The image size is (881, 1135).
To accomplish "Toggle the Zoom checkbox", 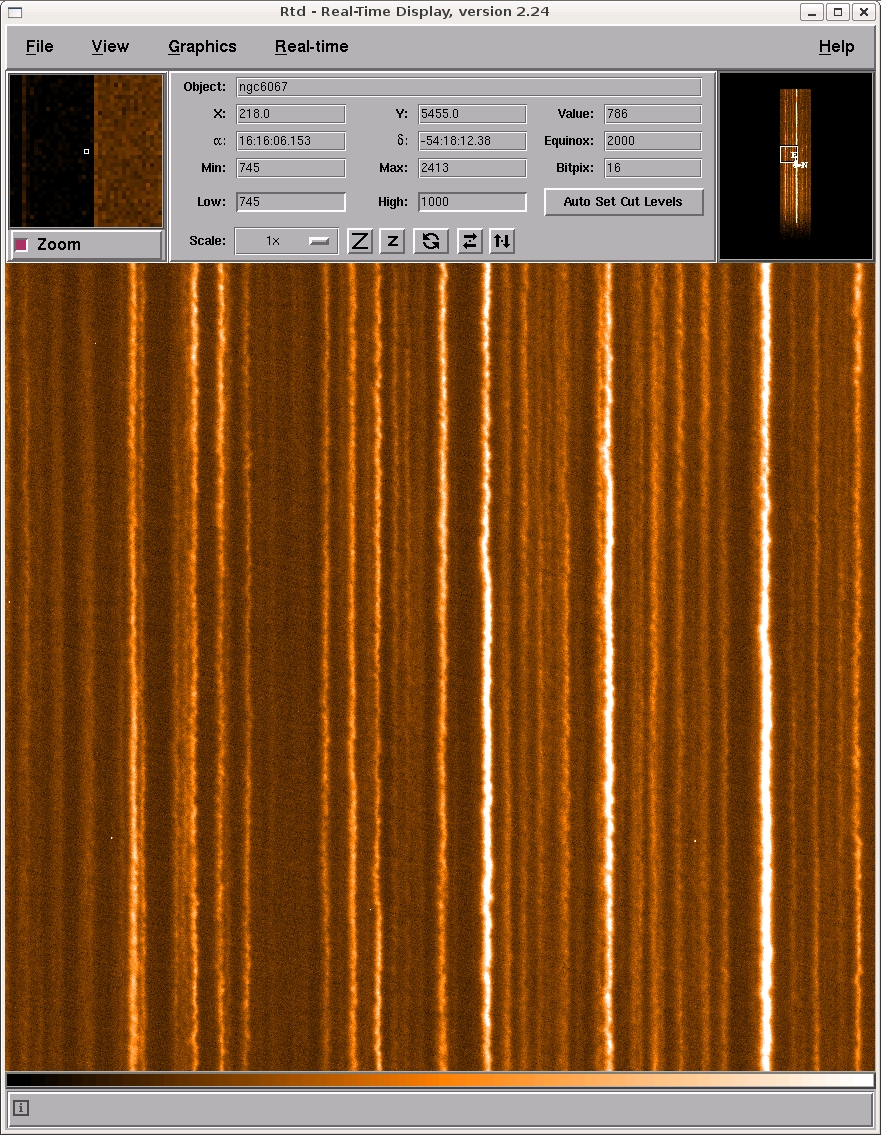I will (22, 245).
